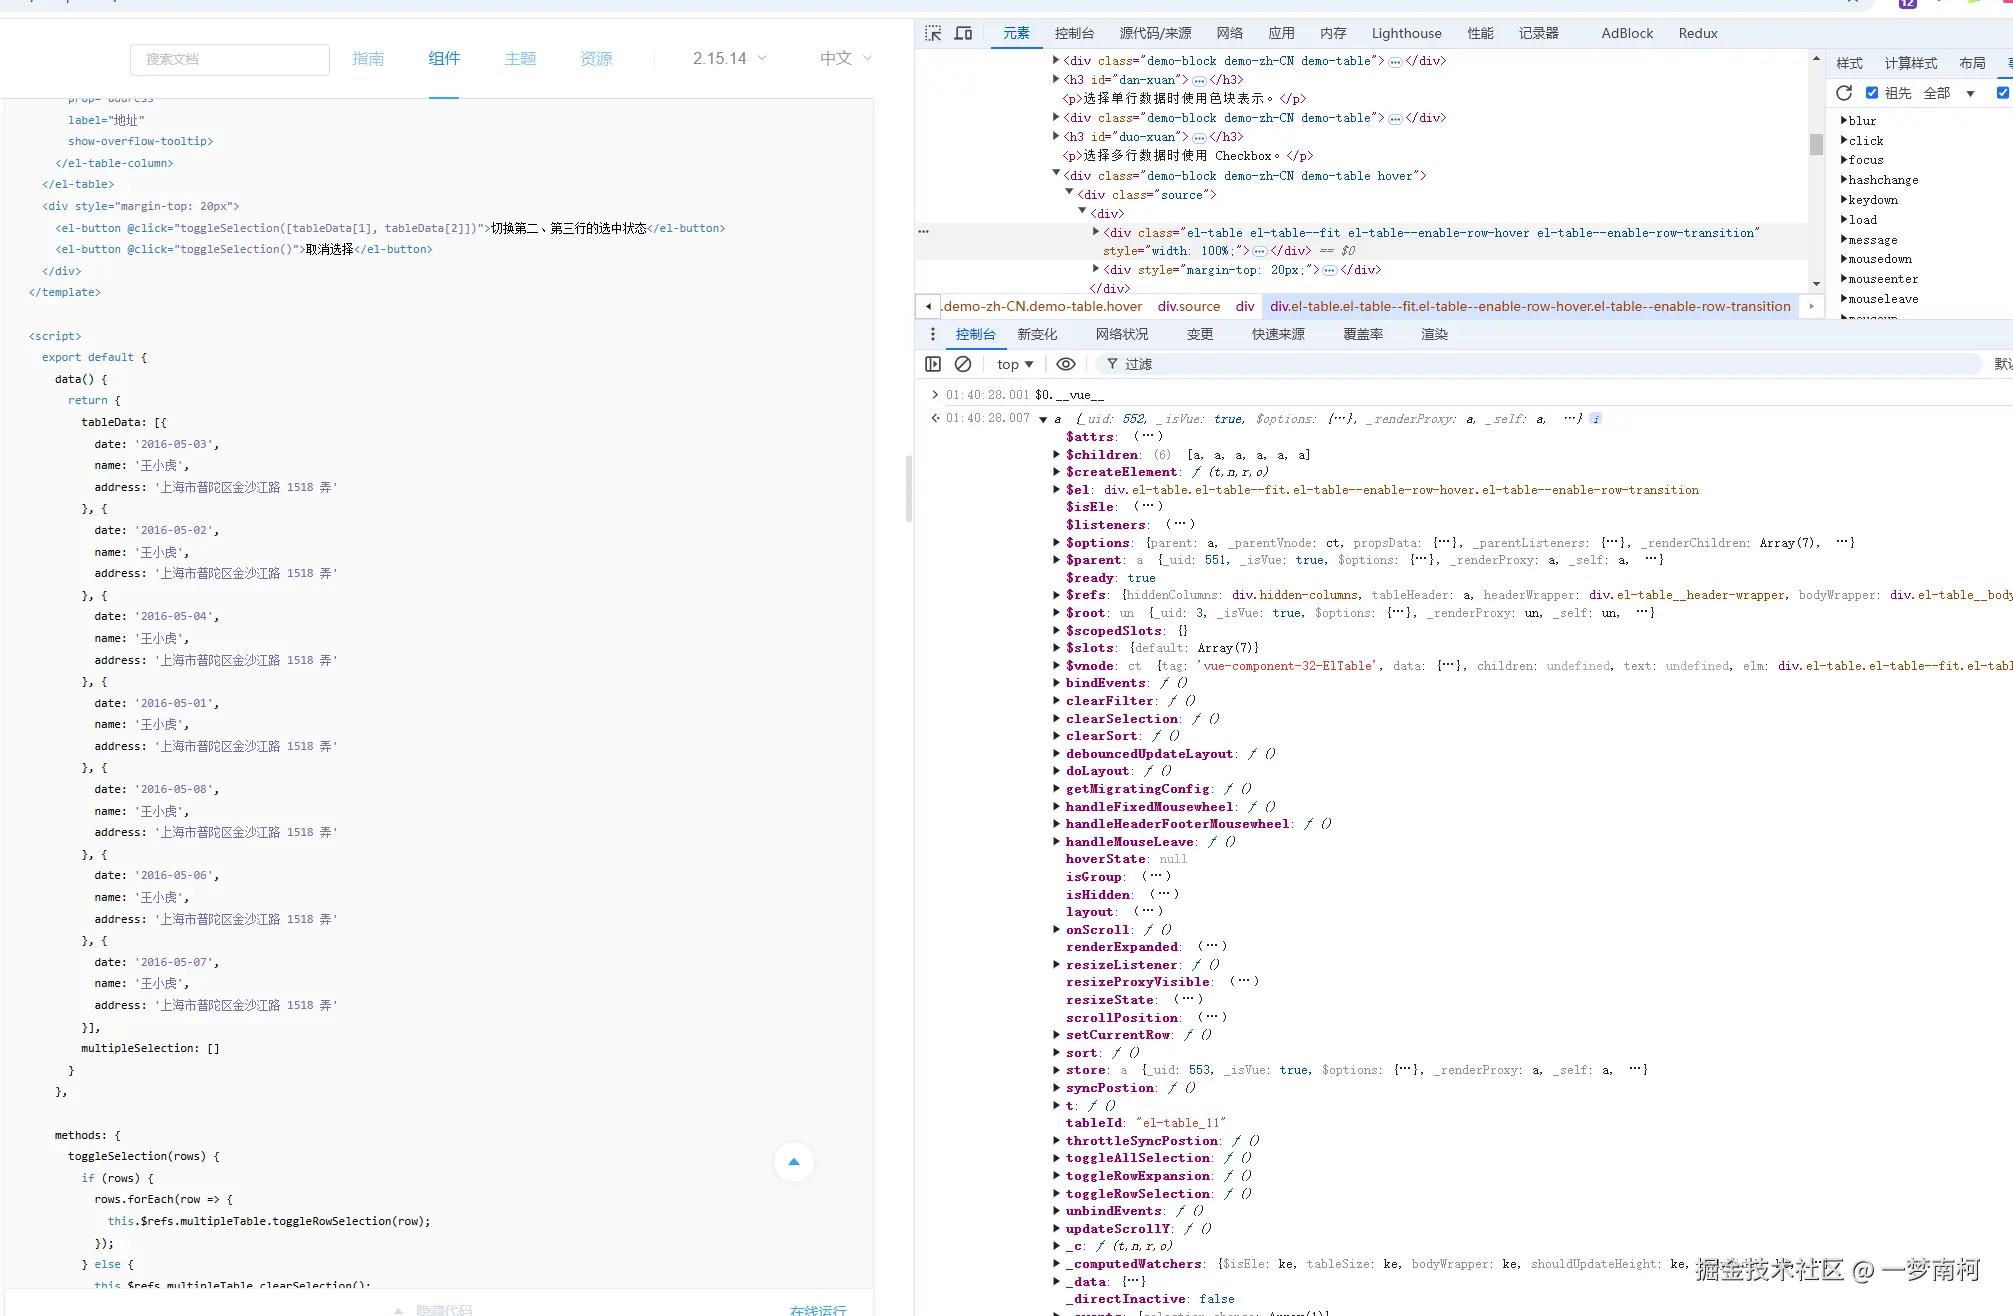Click the clear console icon
This screenshot has width=2013, height=1316.
(x=963, y=364)
